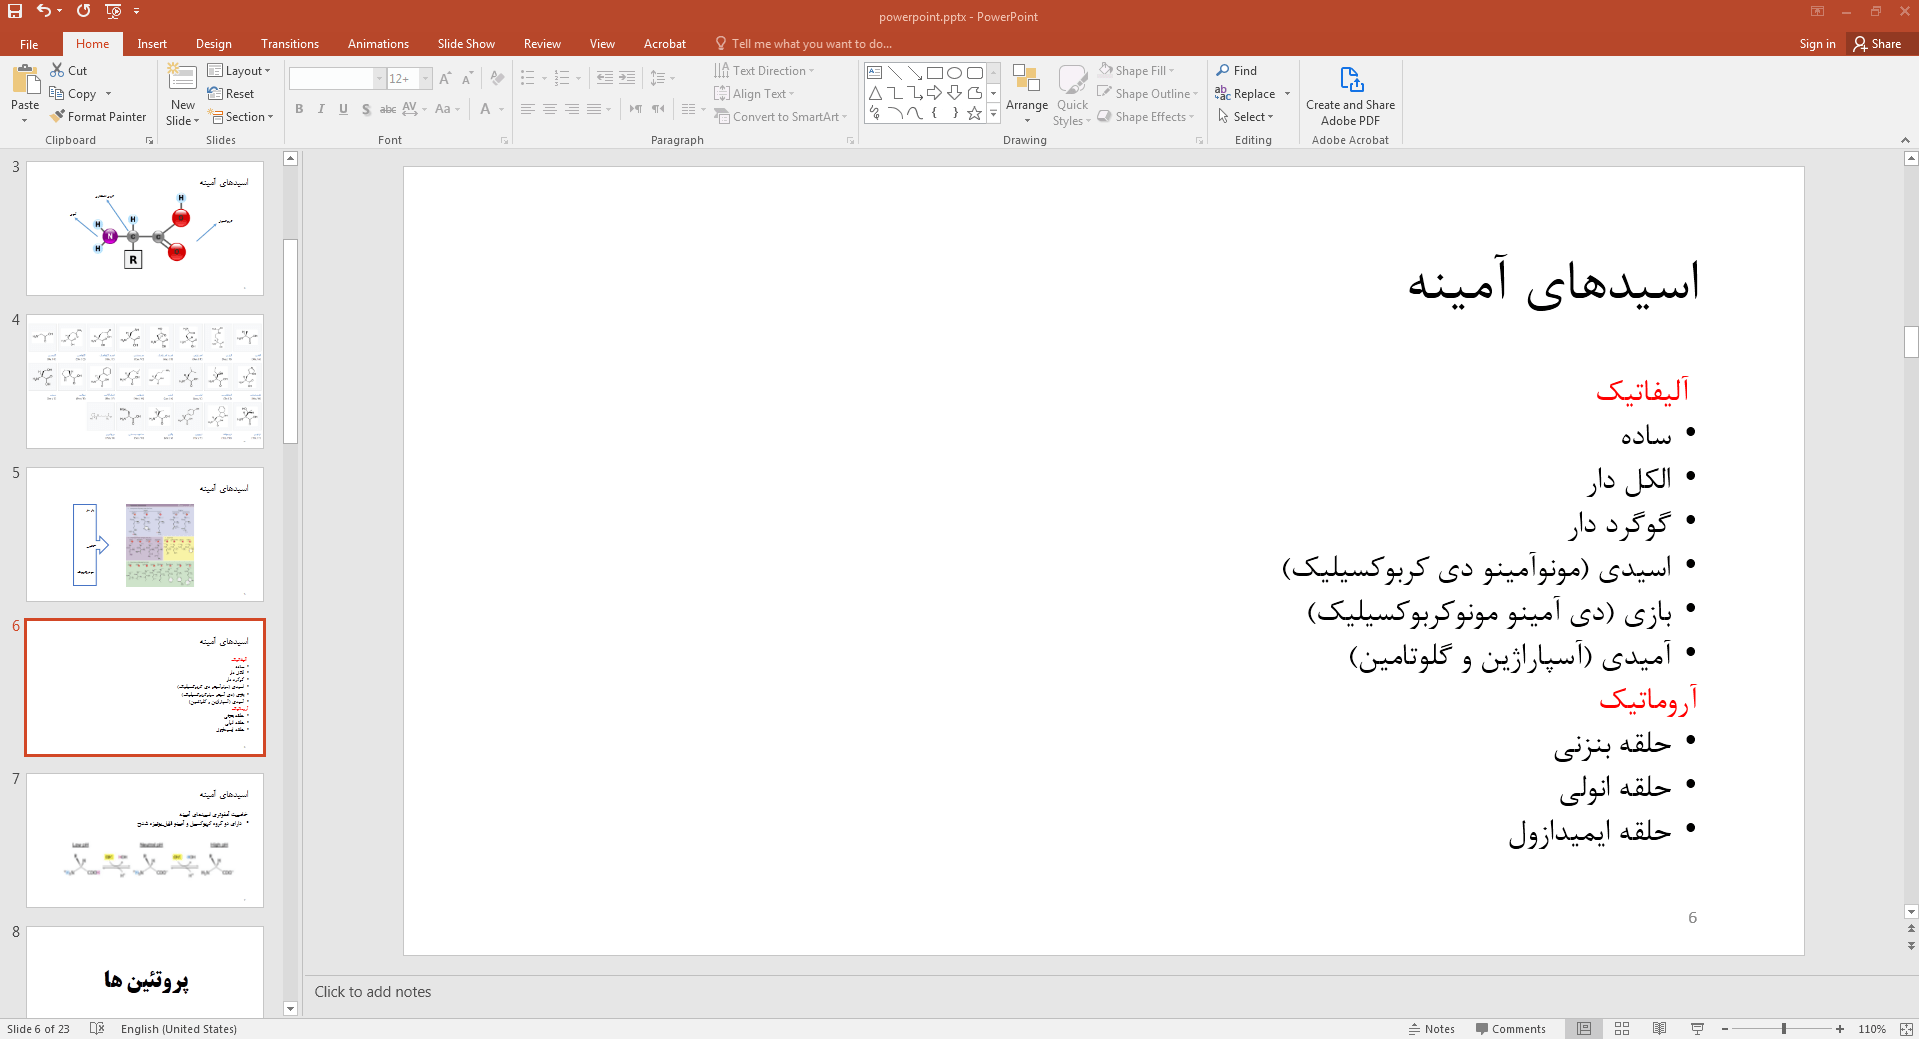Open the Arrange objects tool
This screenshot has height=1039, width=1919.
1026,95
